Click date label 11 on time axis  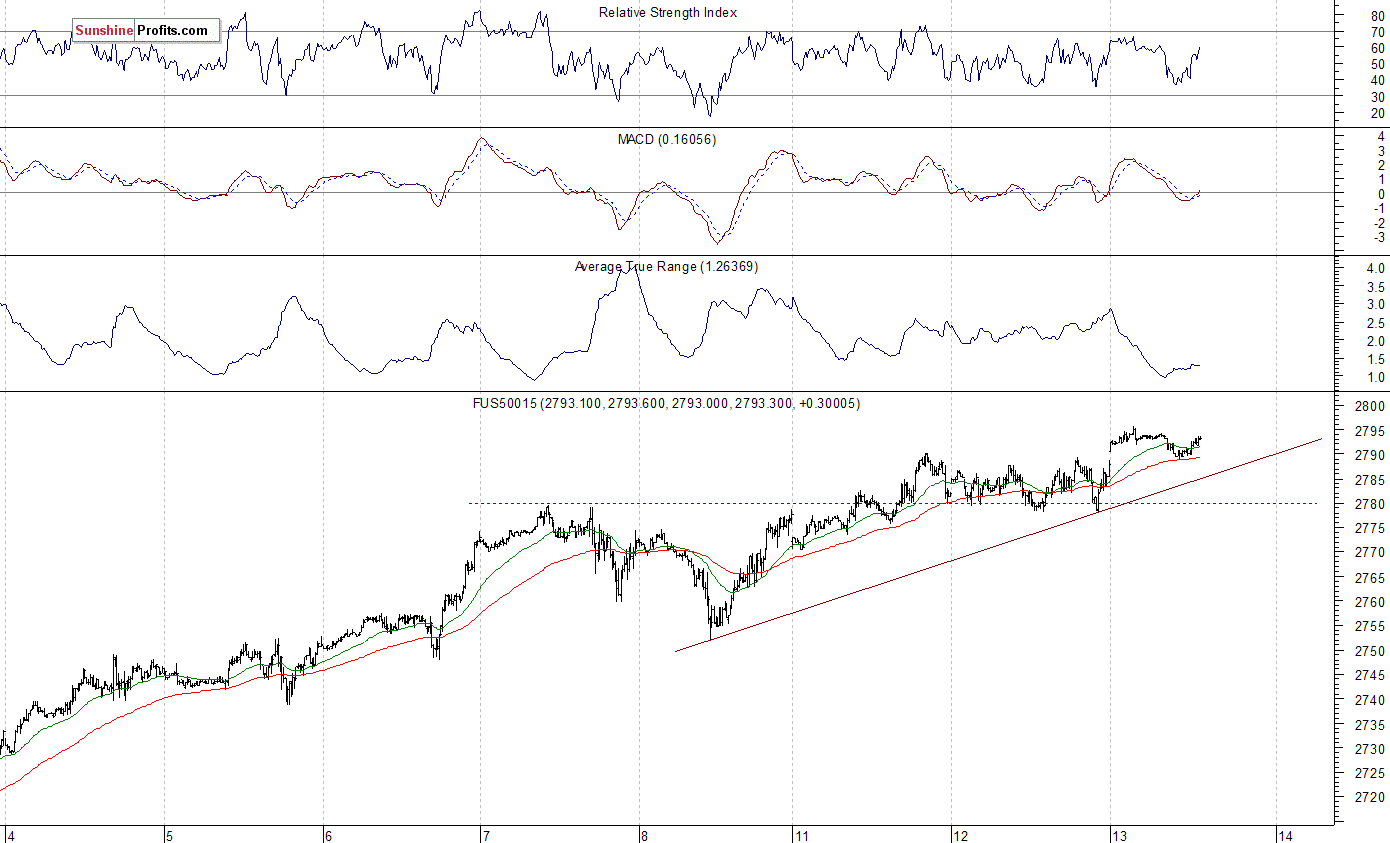coord(802,835)
